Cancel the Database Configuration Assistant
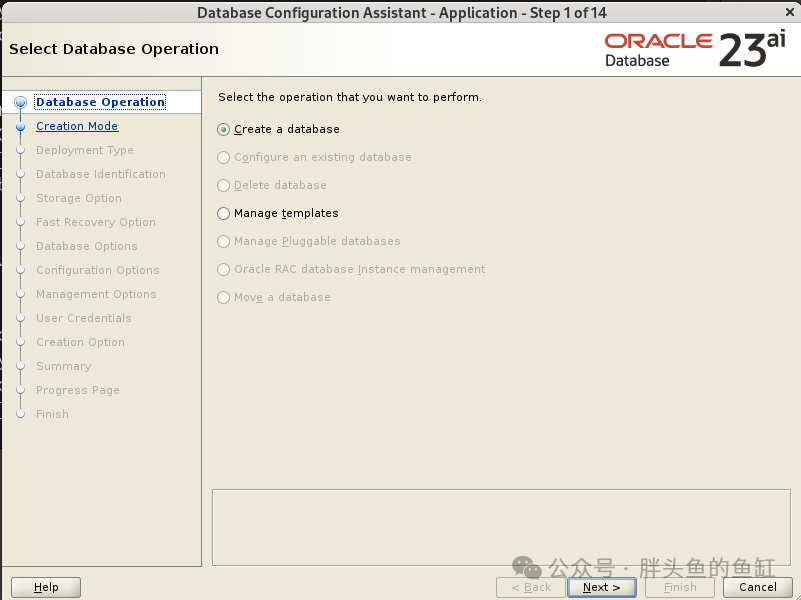801x600 pixels. (758, 587)
